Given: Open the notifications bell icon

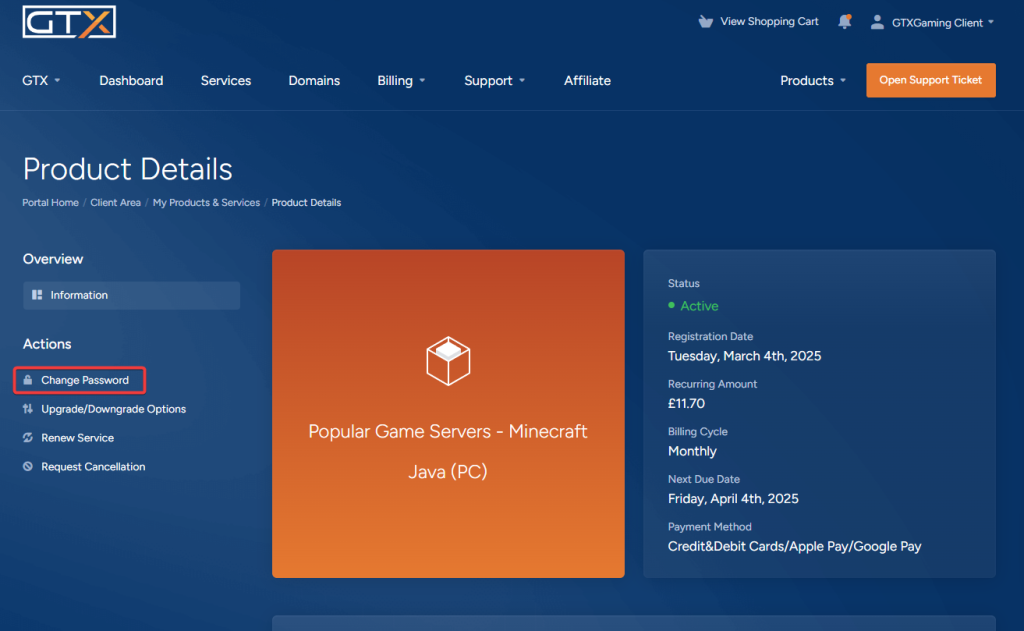Looking at the screenshot, I should [x=844, y=22].
